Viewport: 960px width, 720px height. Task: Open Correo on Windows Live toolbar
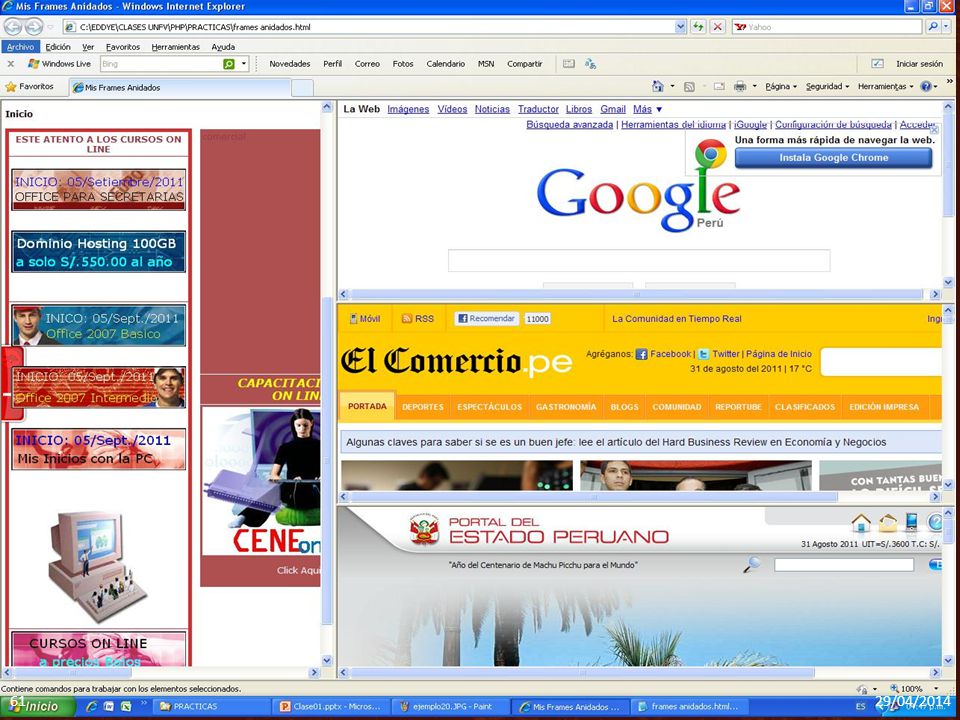(367, 64)
